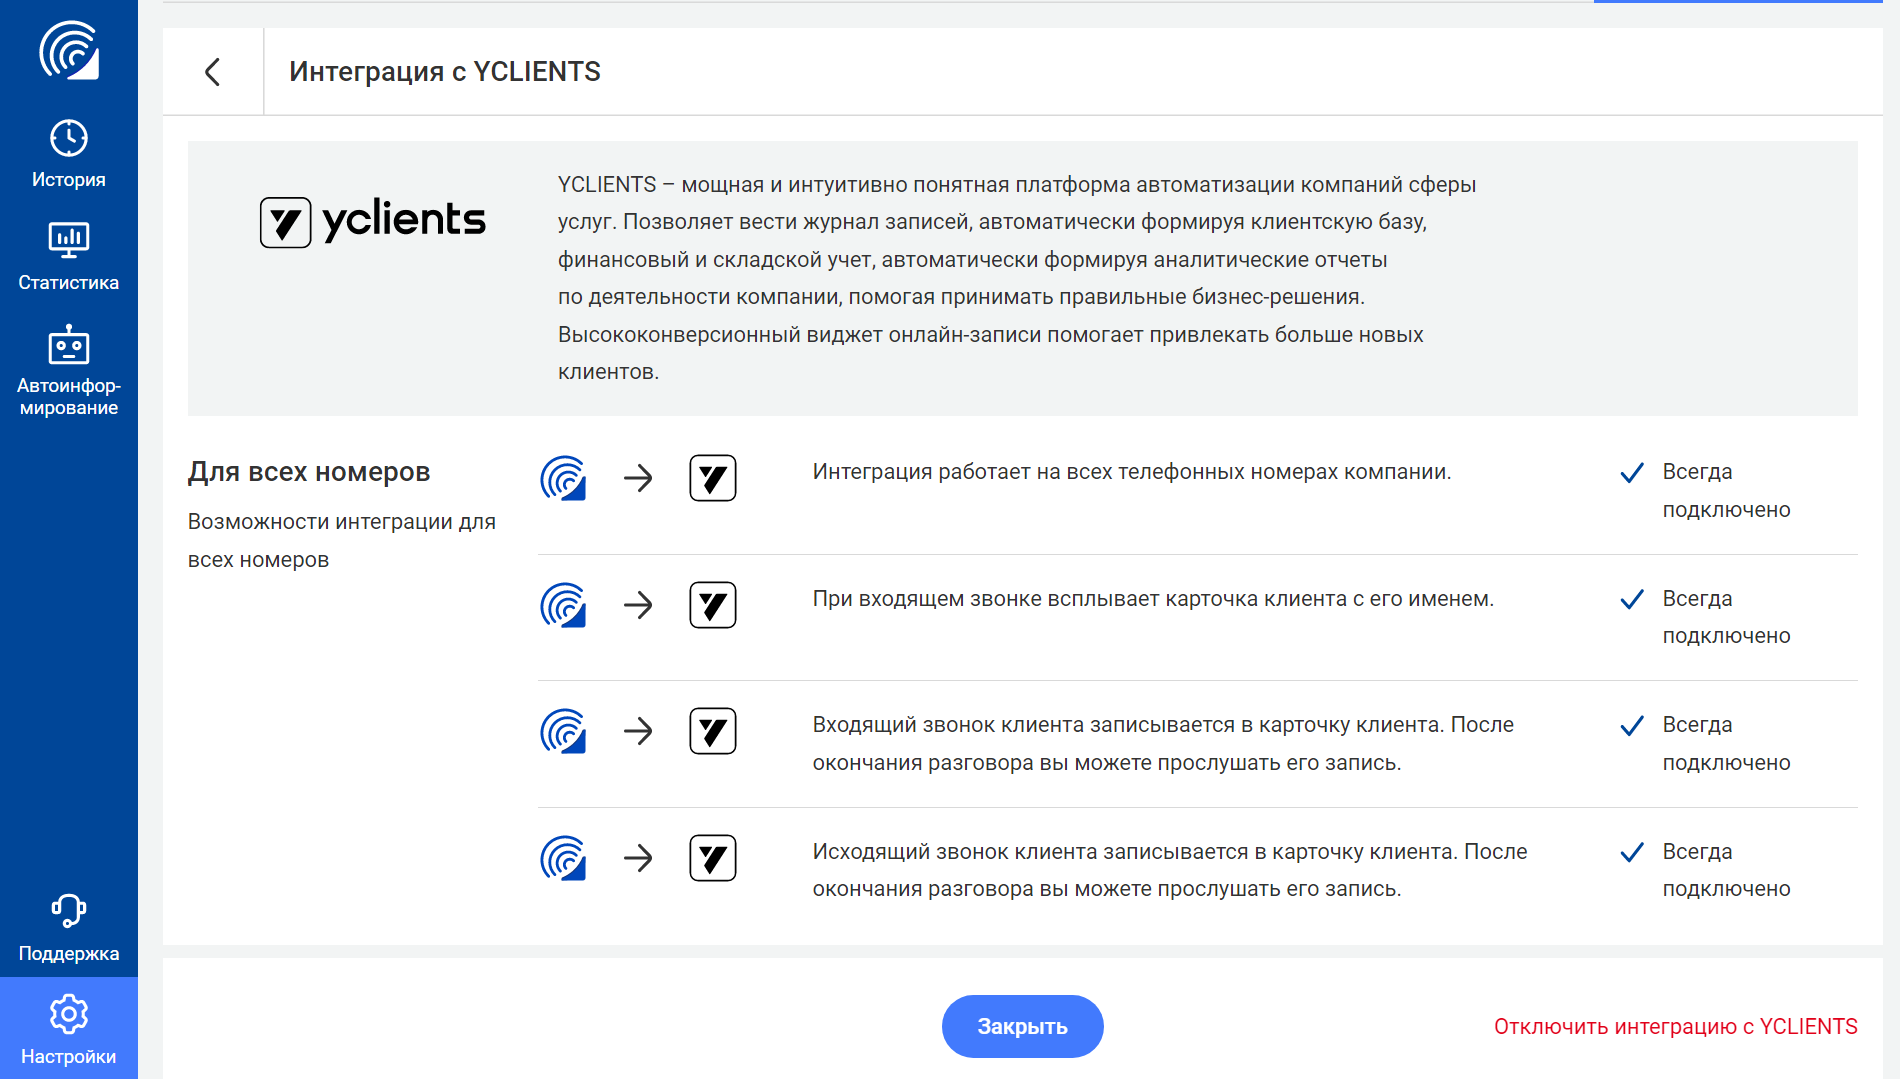Viewport: 1900px width, 1079px height.
Task: Click arrow icon in 'всплывает карточка клиента' row
Action: click(638, 605)
